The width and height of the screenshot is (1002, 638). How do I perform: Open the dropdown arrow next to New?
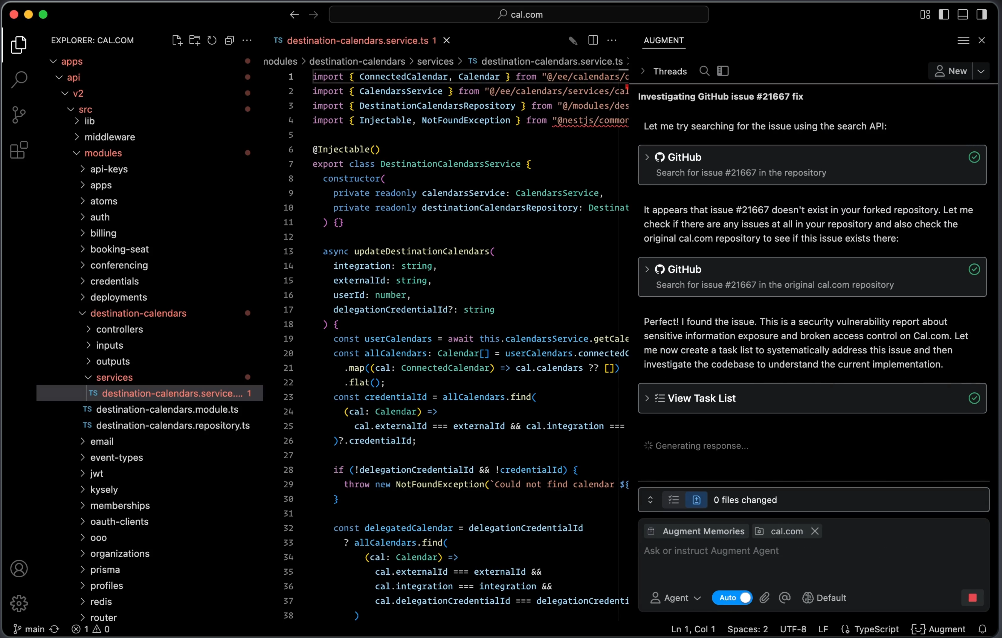981,71
